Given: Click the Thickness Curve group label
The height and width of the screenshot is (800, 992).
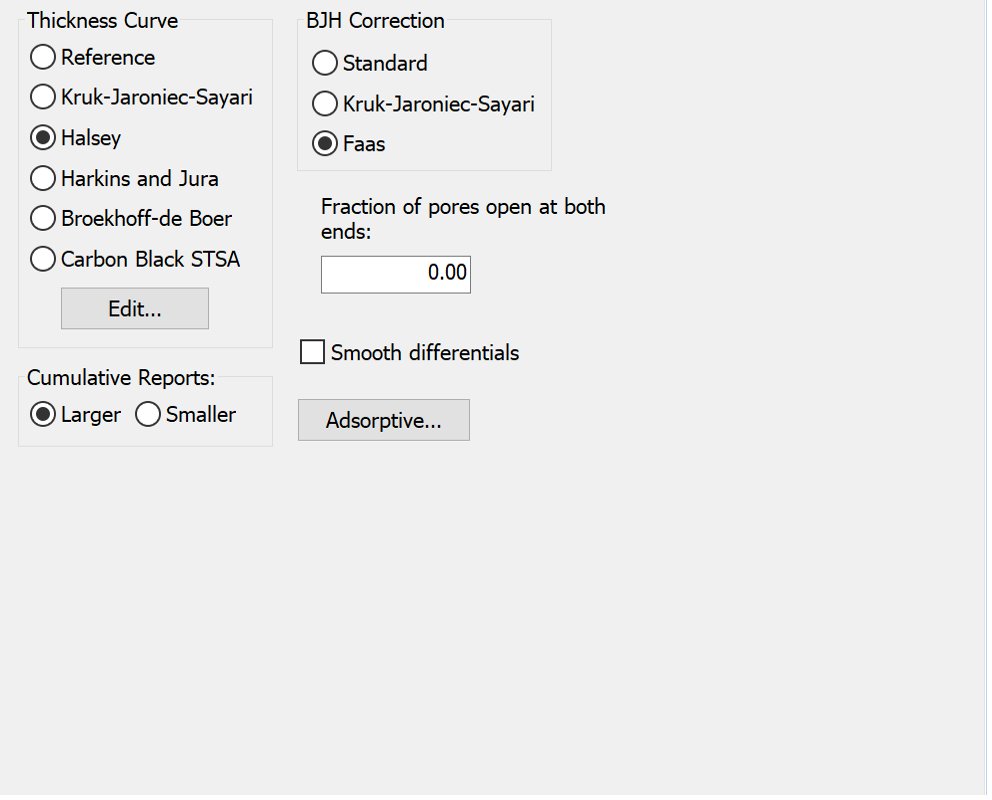Looking at the screenshot, I should point(103,21).
